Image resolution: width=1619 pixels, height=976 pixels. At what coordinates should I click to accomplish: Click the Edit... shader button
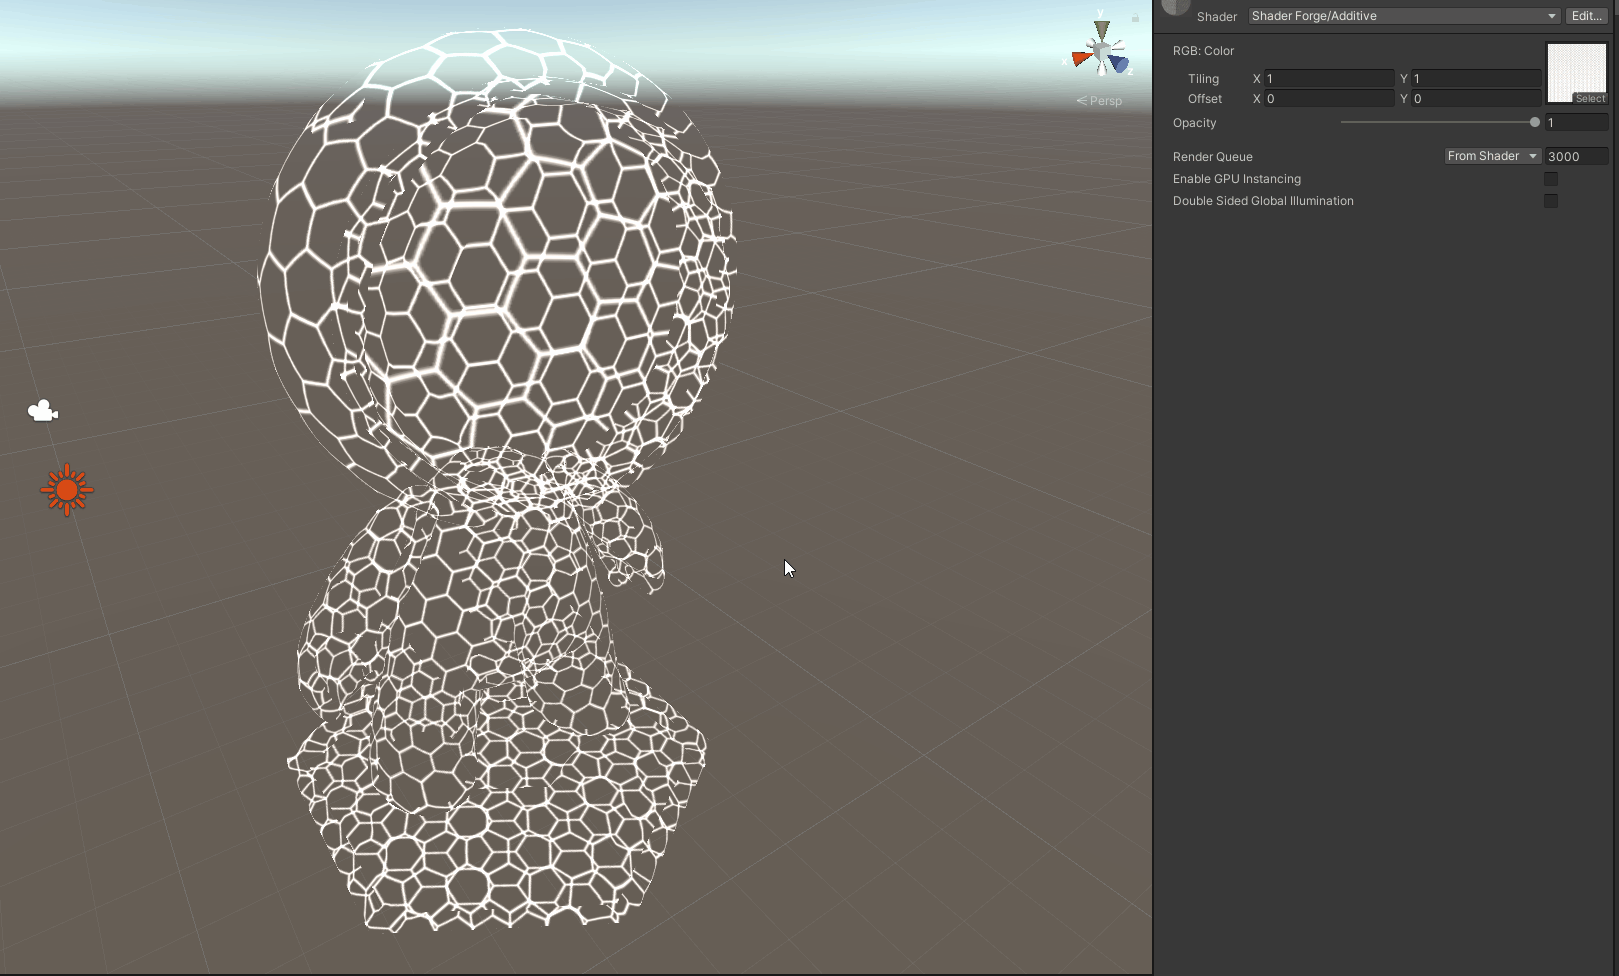[x=1587, y=16]
